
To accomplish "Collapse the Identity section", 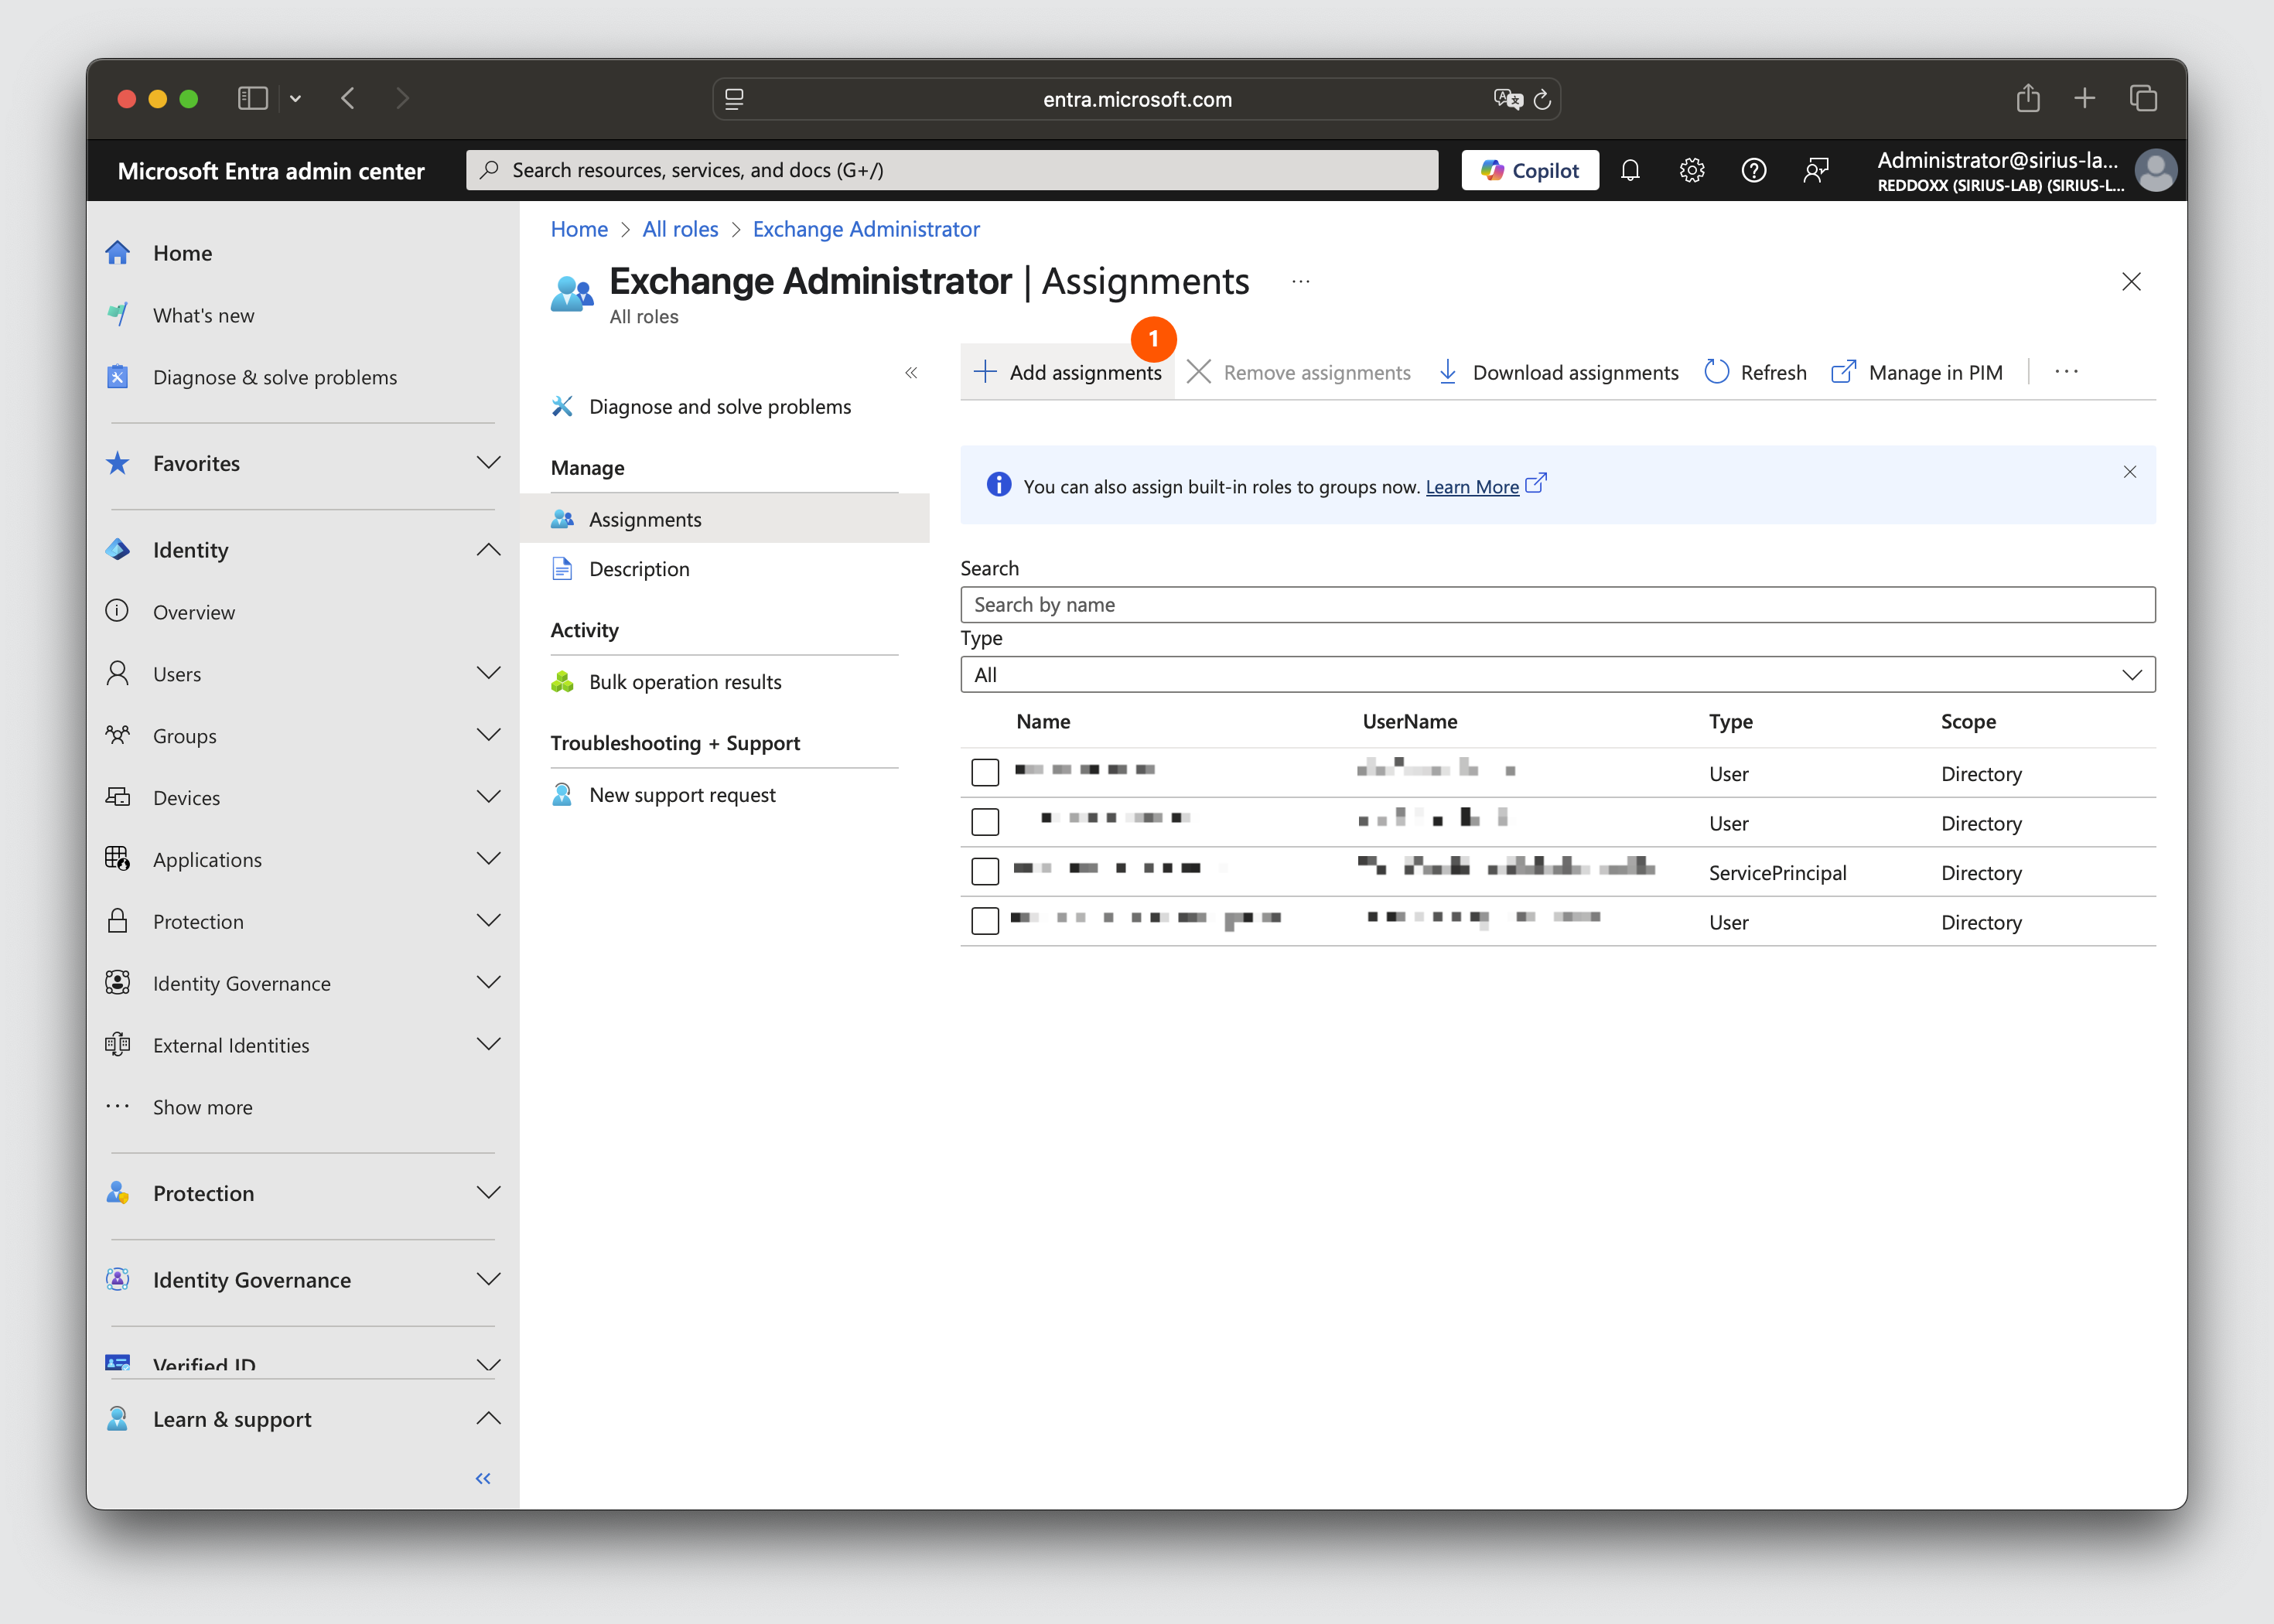I will pos(488,550).
